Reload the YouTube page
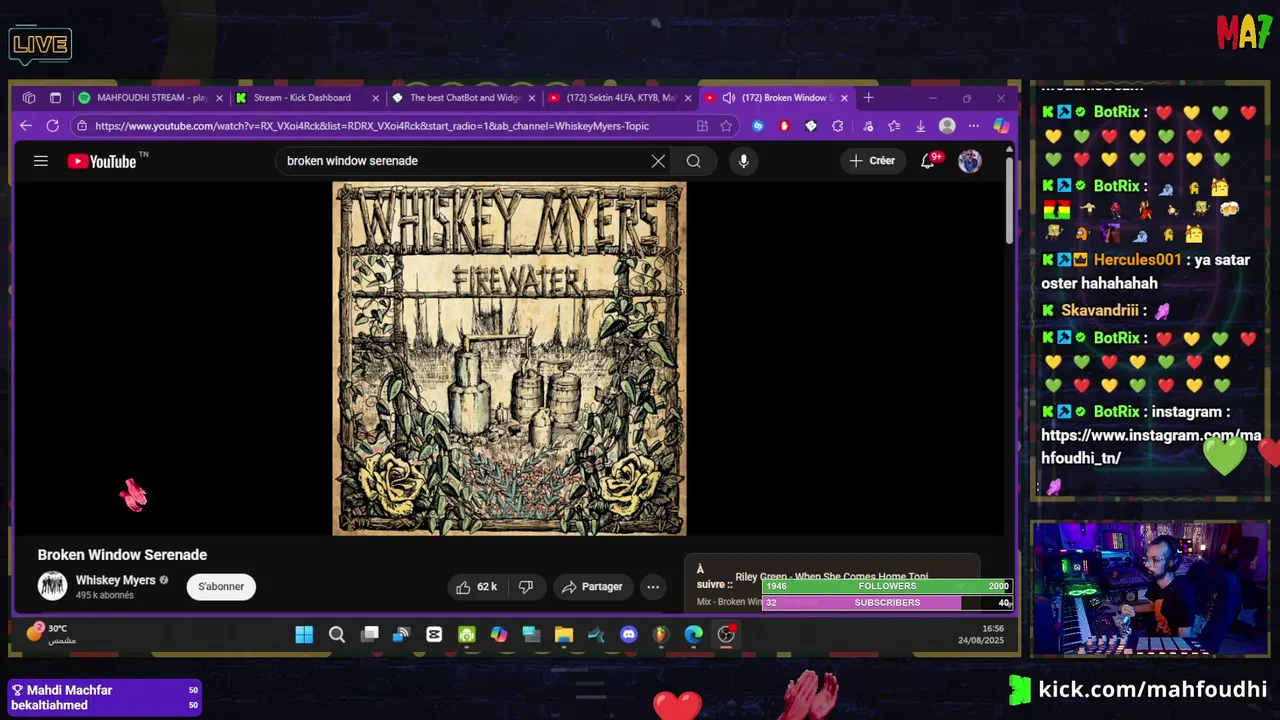 (52, 126)
